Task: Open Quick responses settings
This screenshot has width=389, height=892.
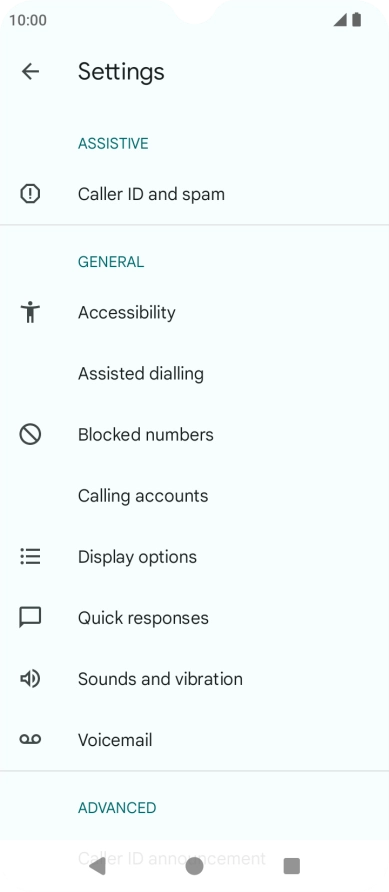Action: (x=194, y=618)
